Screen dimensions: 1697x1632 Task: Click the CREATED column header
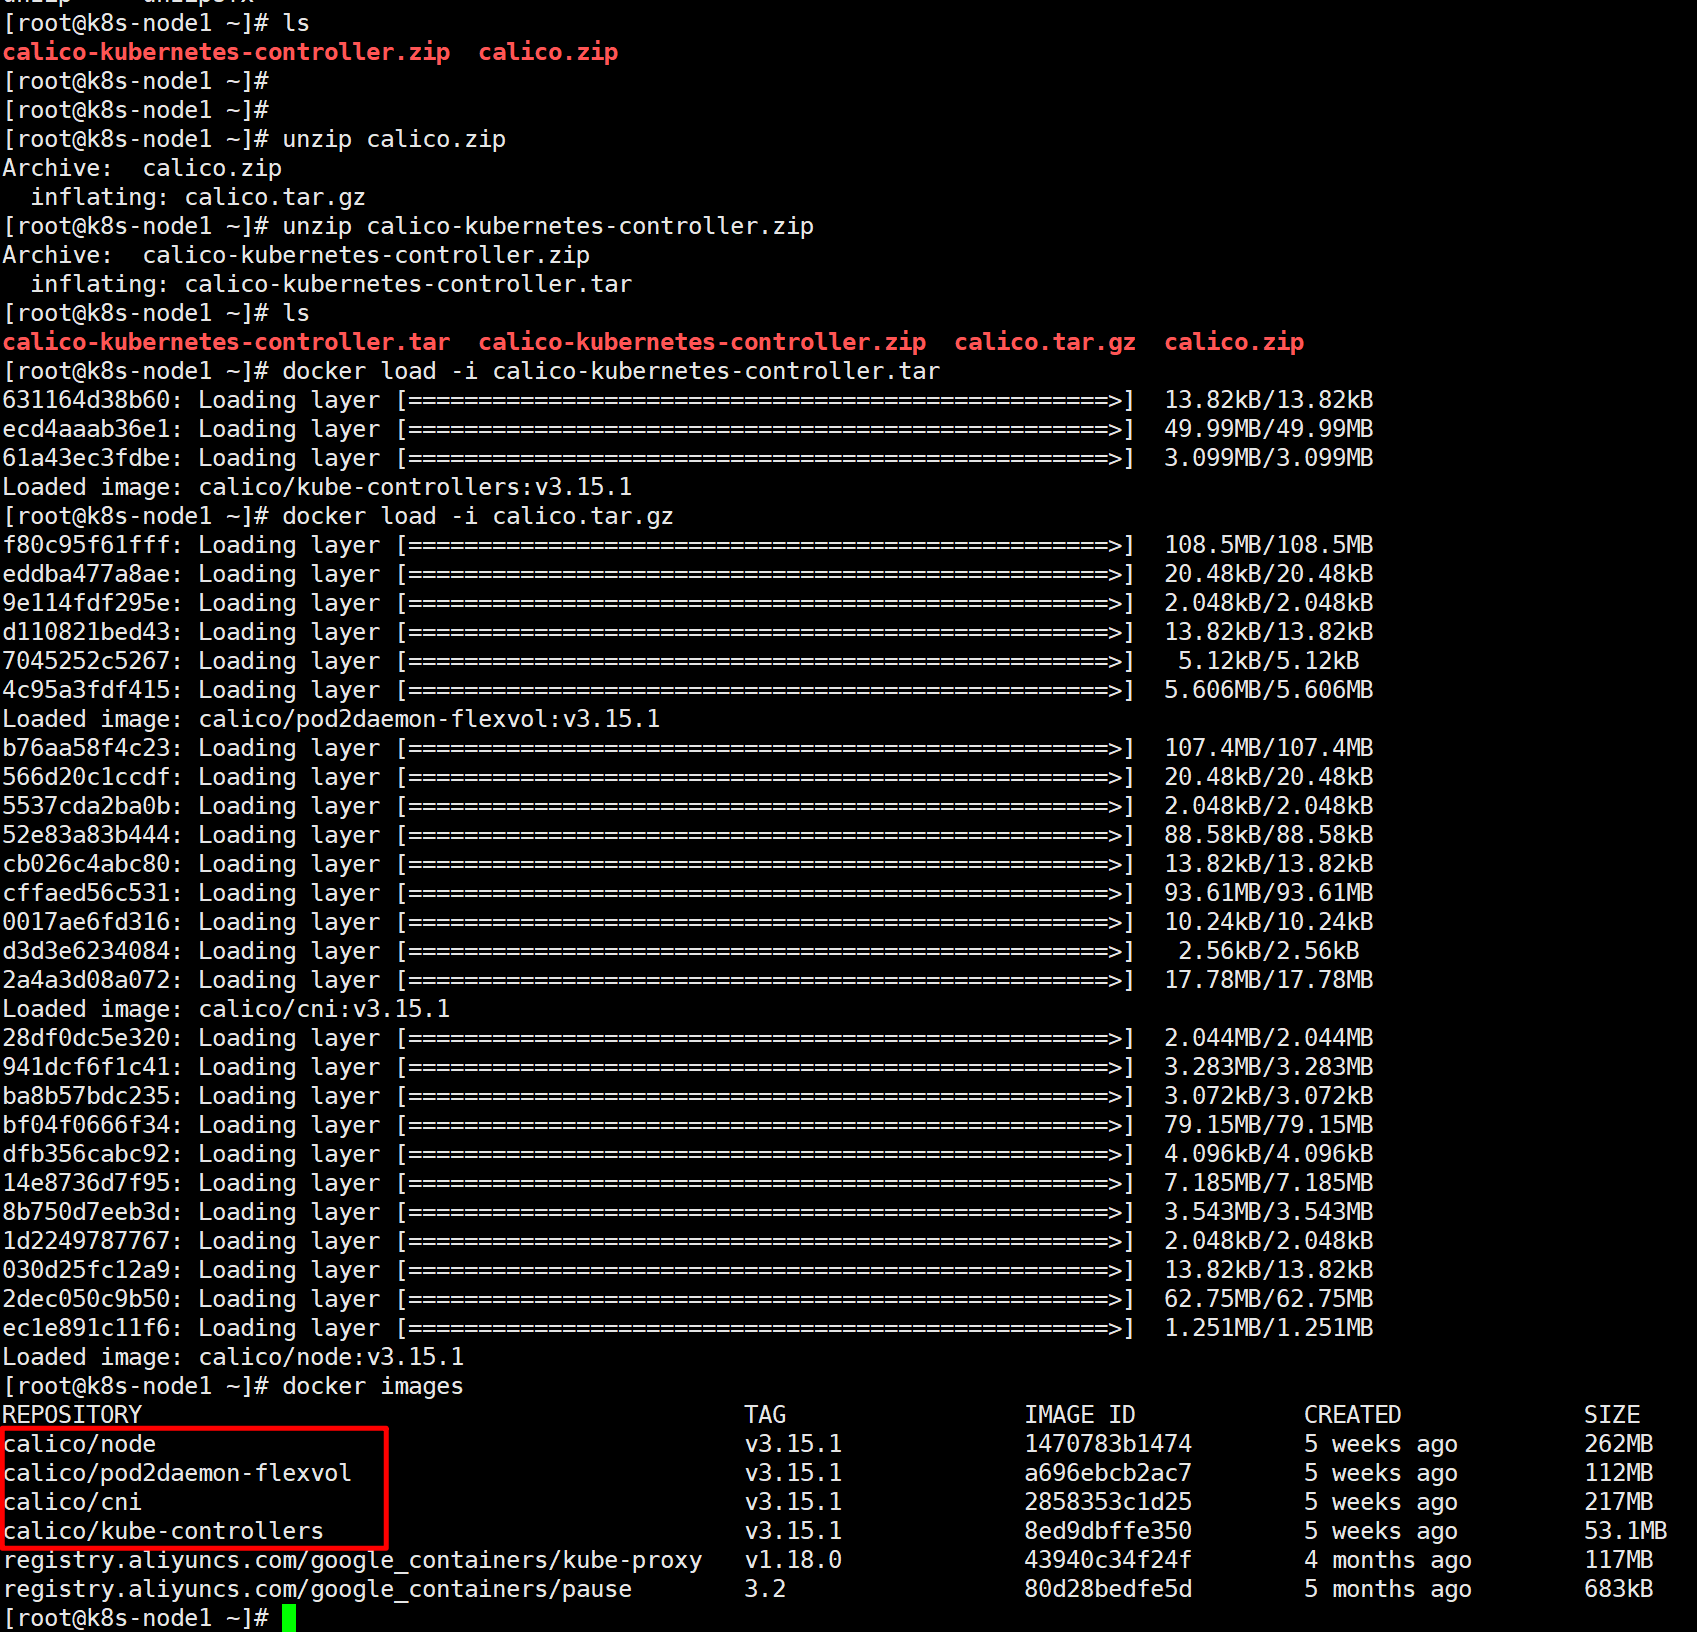1353,1415
